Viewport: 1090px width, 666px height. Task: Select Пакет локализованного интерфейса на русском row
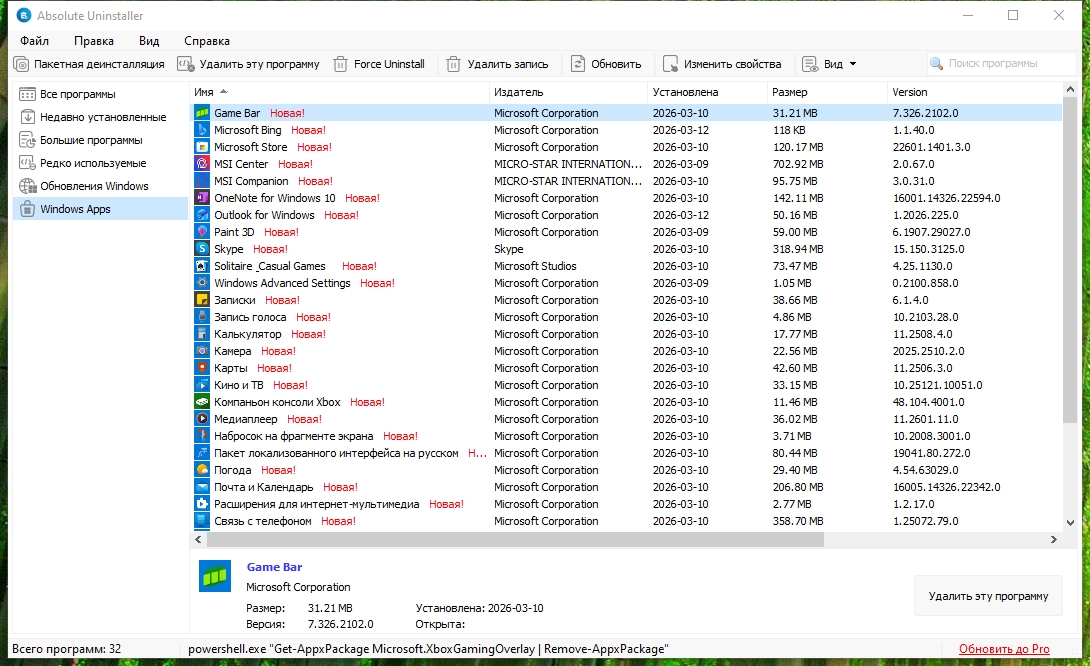pos(626,453)
